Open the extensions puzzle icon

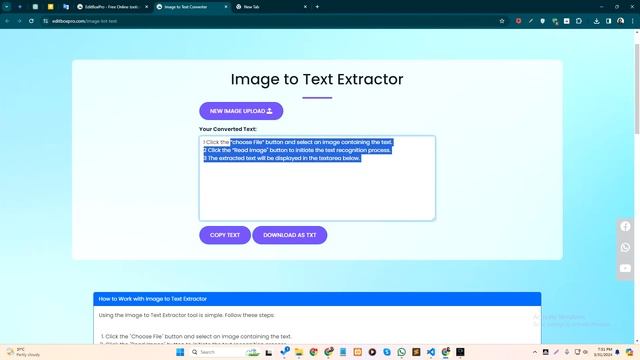point(579,21)
